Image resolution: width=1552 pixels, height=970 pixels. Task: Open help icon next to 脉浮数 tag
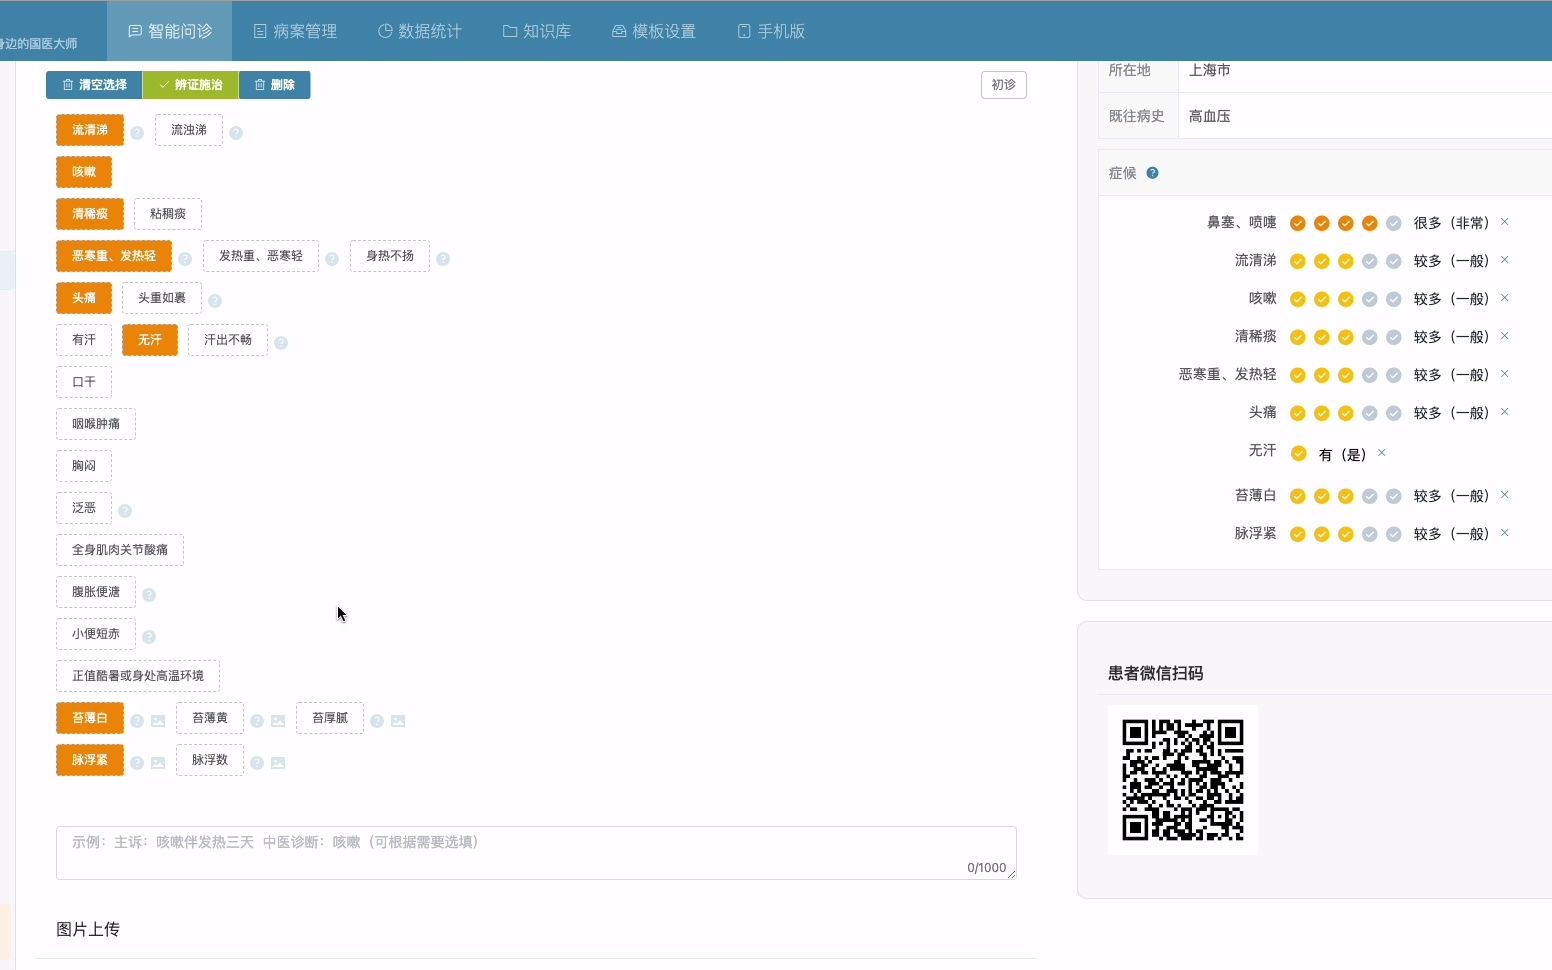point(257,763)
